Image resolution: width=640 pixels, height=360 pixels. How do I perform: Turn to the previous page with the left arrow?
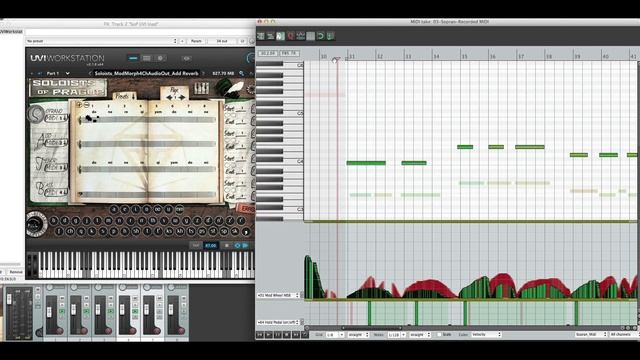tap(169, 98)
